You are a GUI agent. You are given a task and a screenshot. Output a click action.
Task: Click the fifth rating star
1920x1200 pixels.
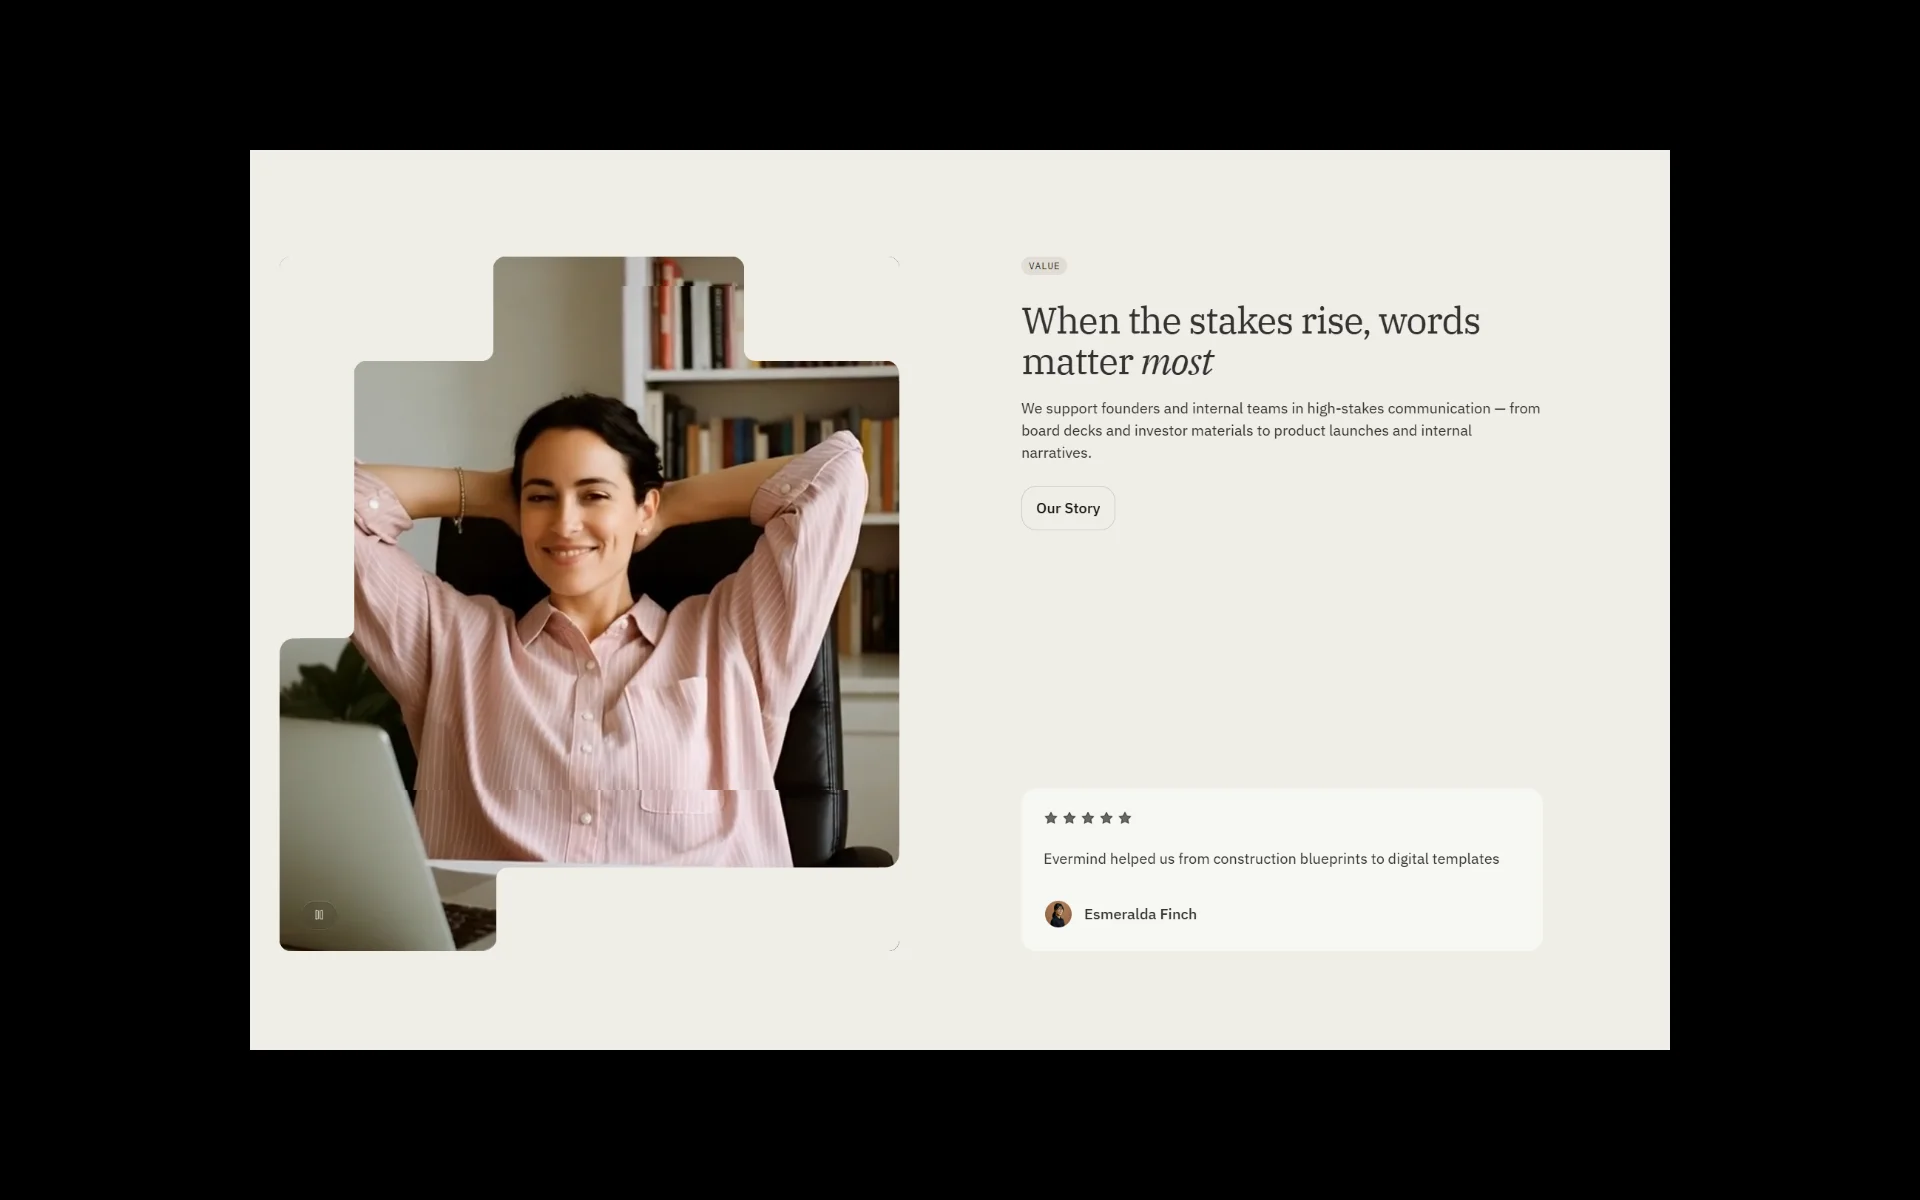coord(1125,818)
